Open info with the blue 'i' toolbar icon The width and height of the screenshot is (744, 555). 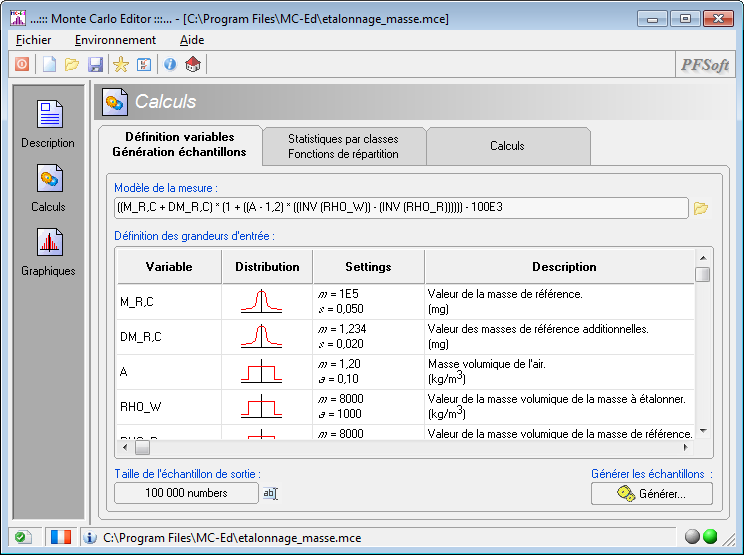(170, 64)
